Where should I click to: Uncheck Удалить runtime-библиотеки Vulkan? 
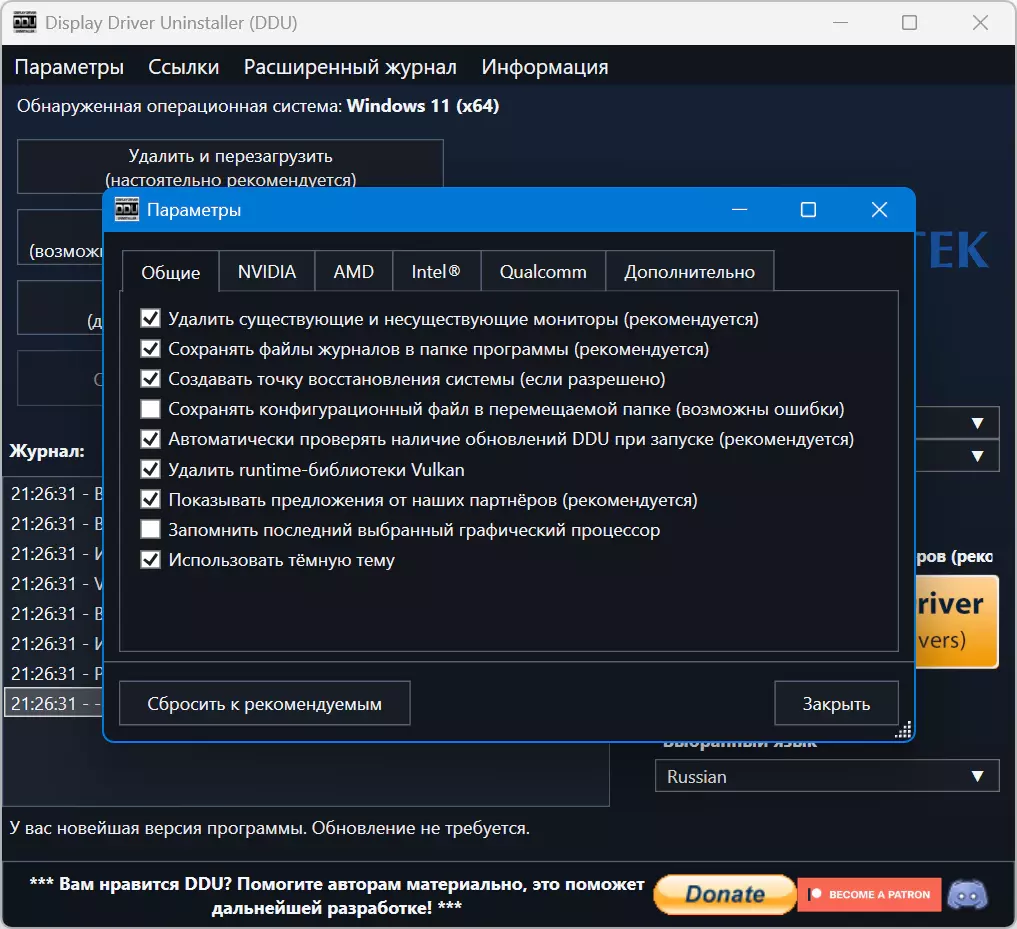pos(150,469)
